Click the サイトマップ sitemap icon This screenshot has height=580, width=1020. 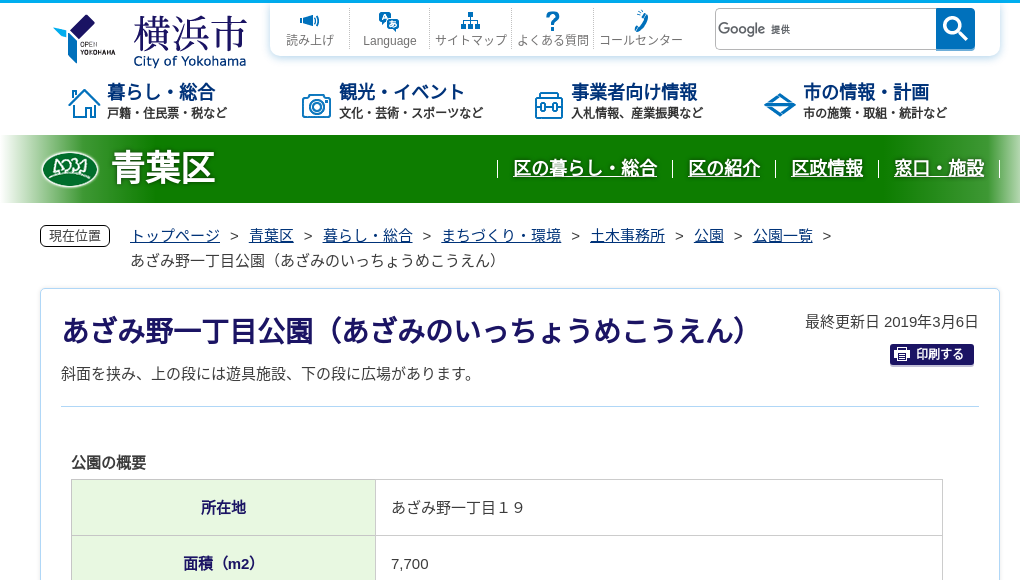tap(470, 19)
